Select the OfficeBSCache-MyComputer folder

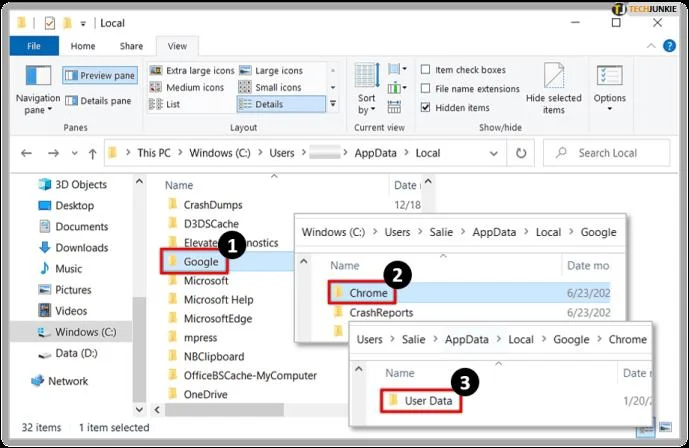pyautogui.click(x=242, y=375)
